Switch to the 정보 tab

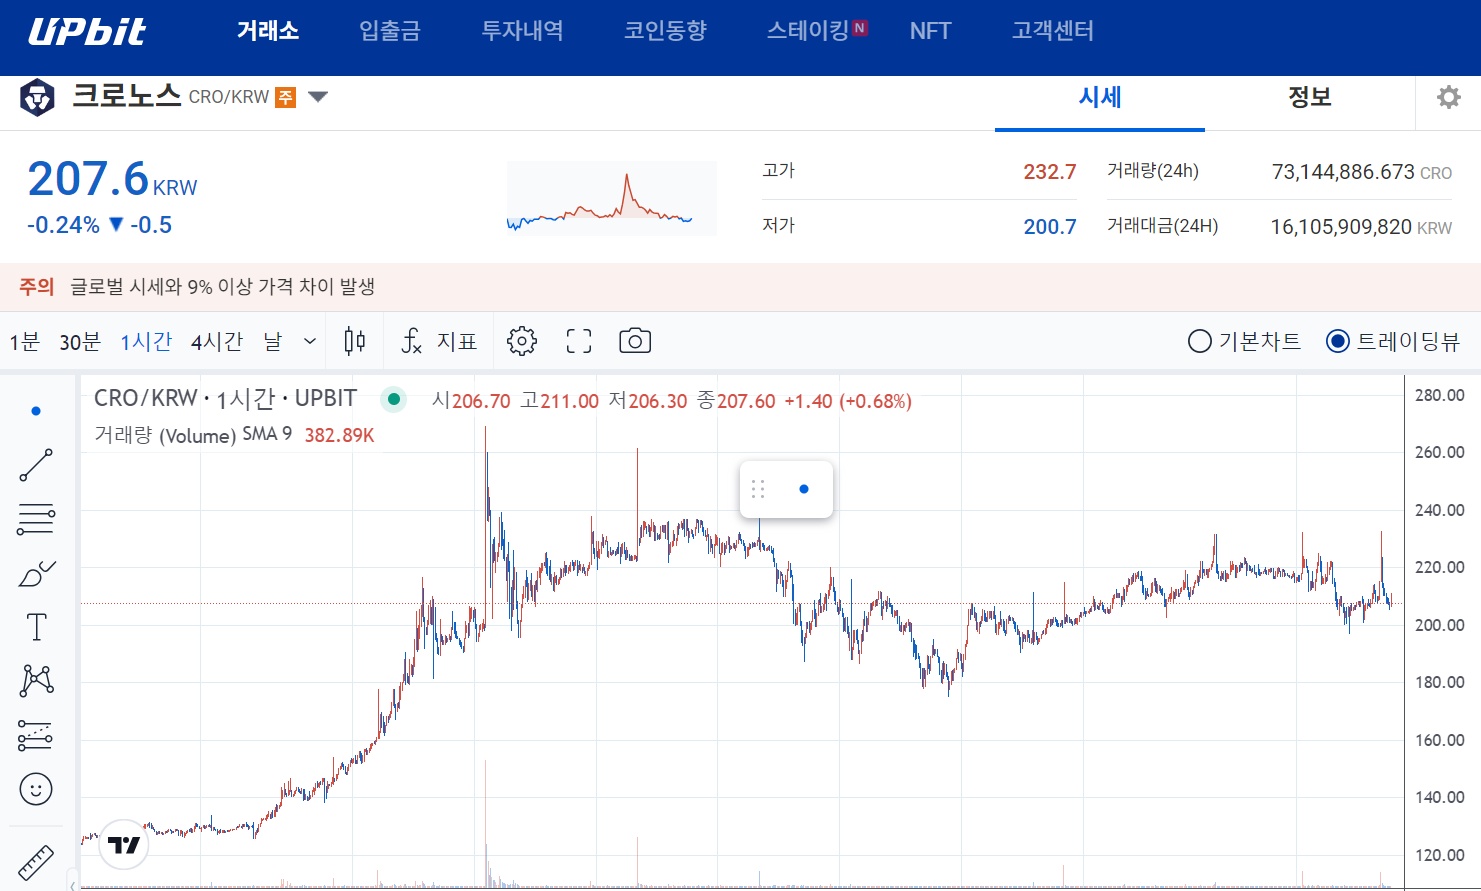tap(1310, 98)
